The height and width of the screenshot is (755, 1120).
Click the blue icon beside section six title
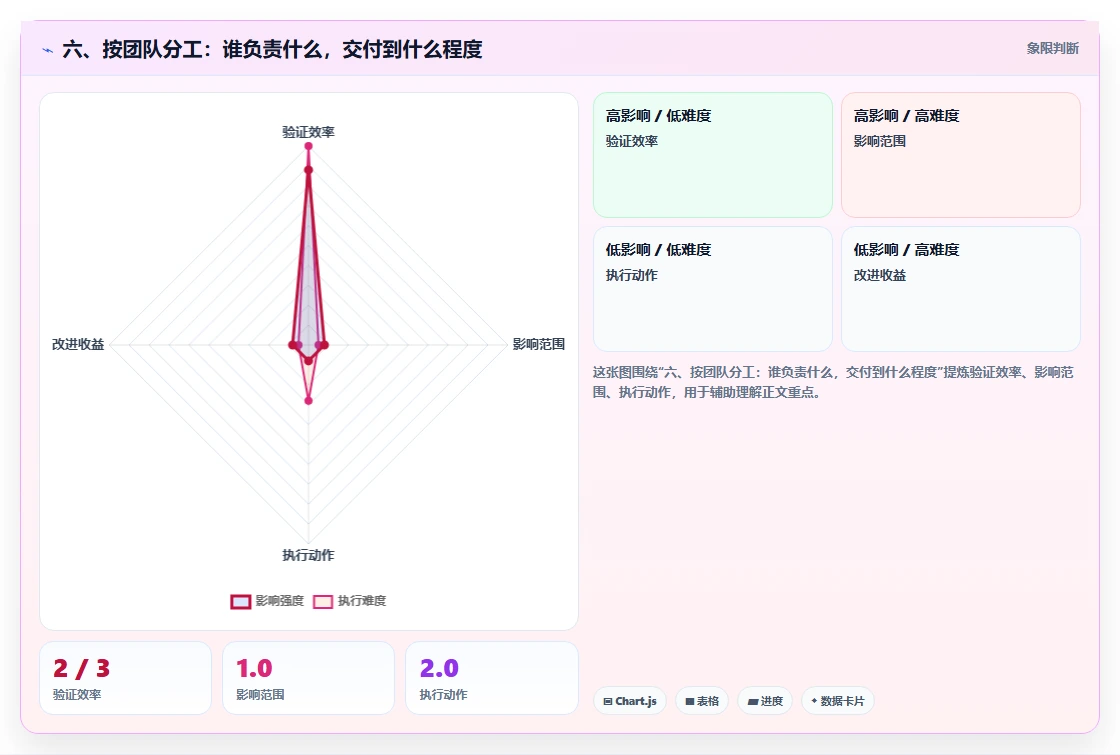[48, 50]
